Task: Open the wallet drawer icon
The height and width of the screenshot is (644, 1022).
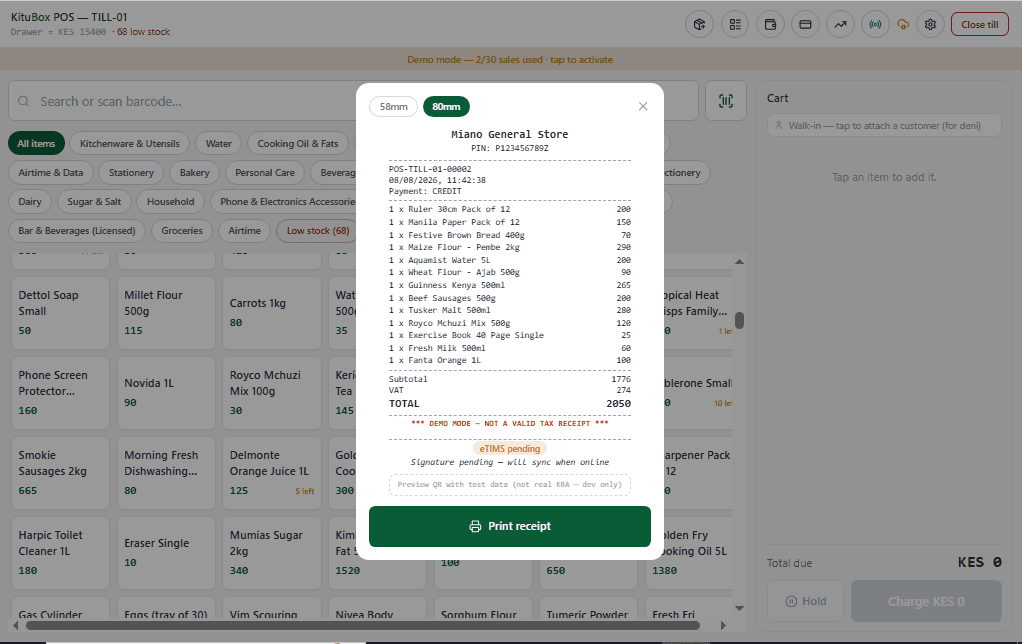Action: pos(770,25)
